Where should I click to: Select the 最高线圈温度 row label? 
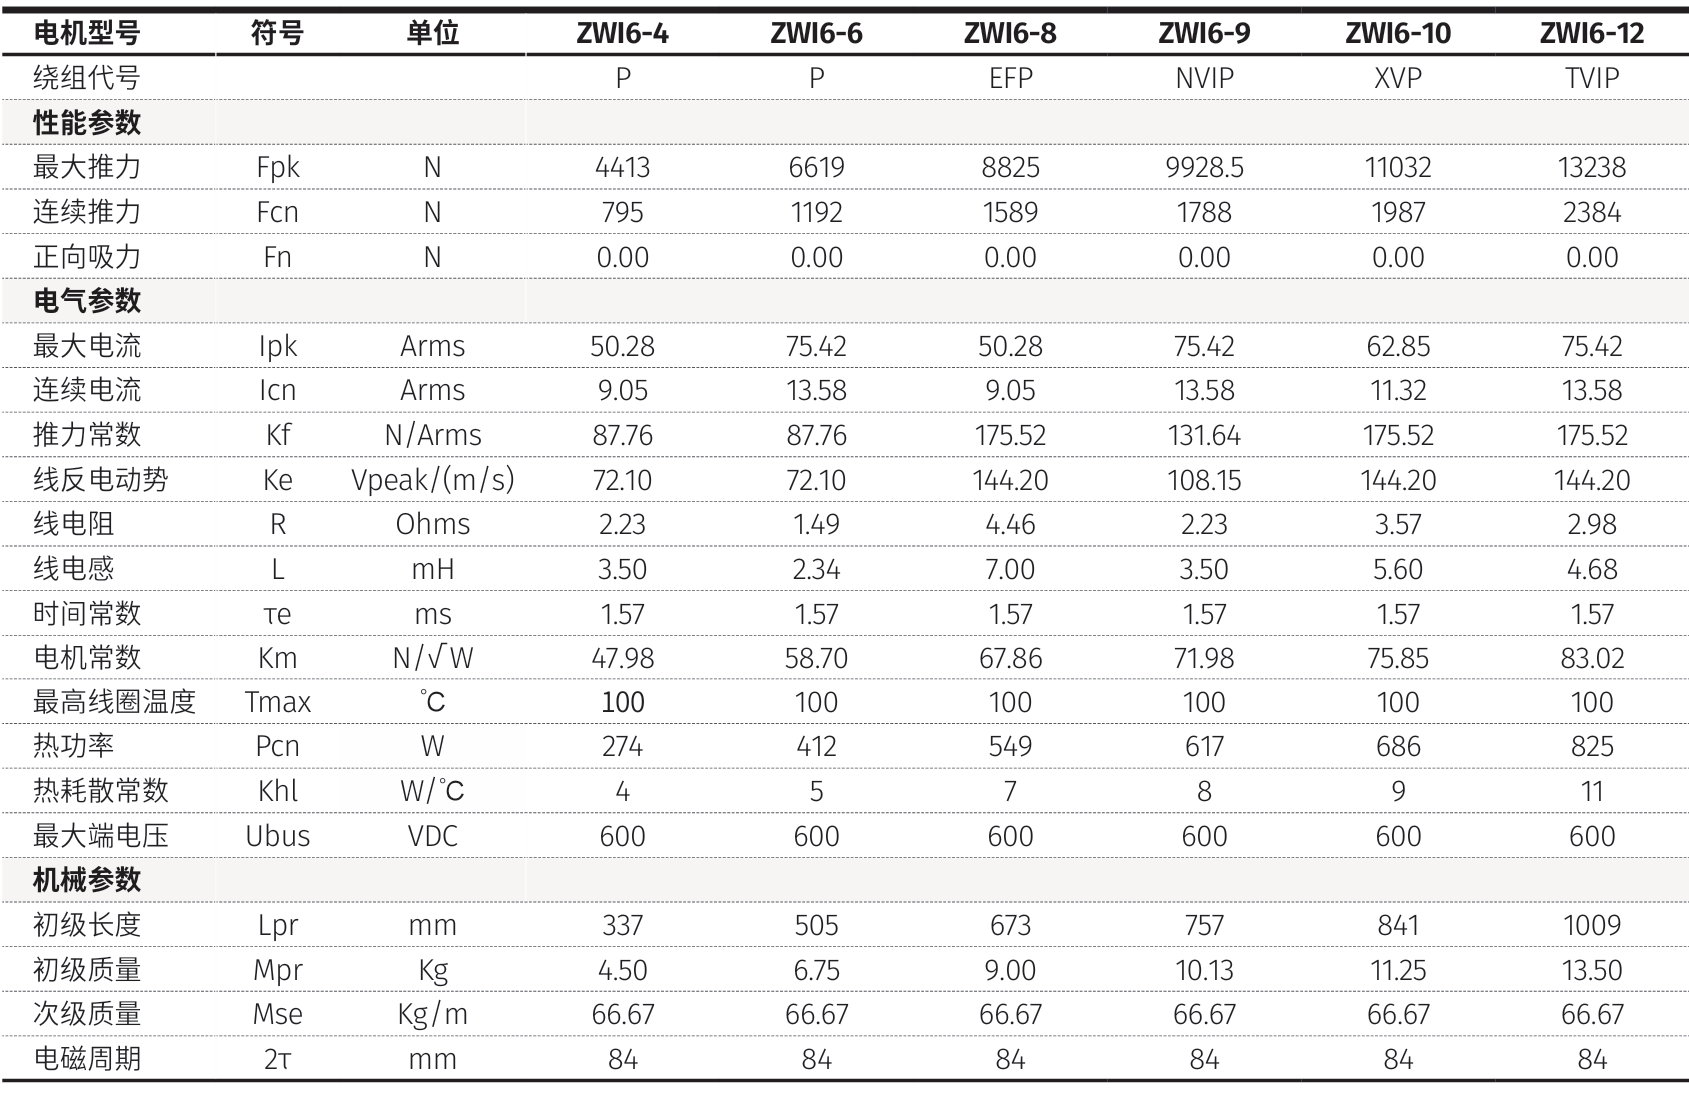click(x=114, y=702)
